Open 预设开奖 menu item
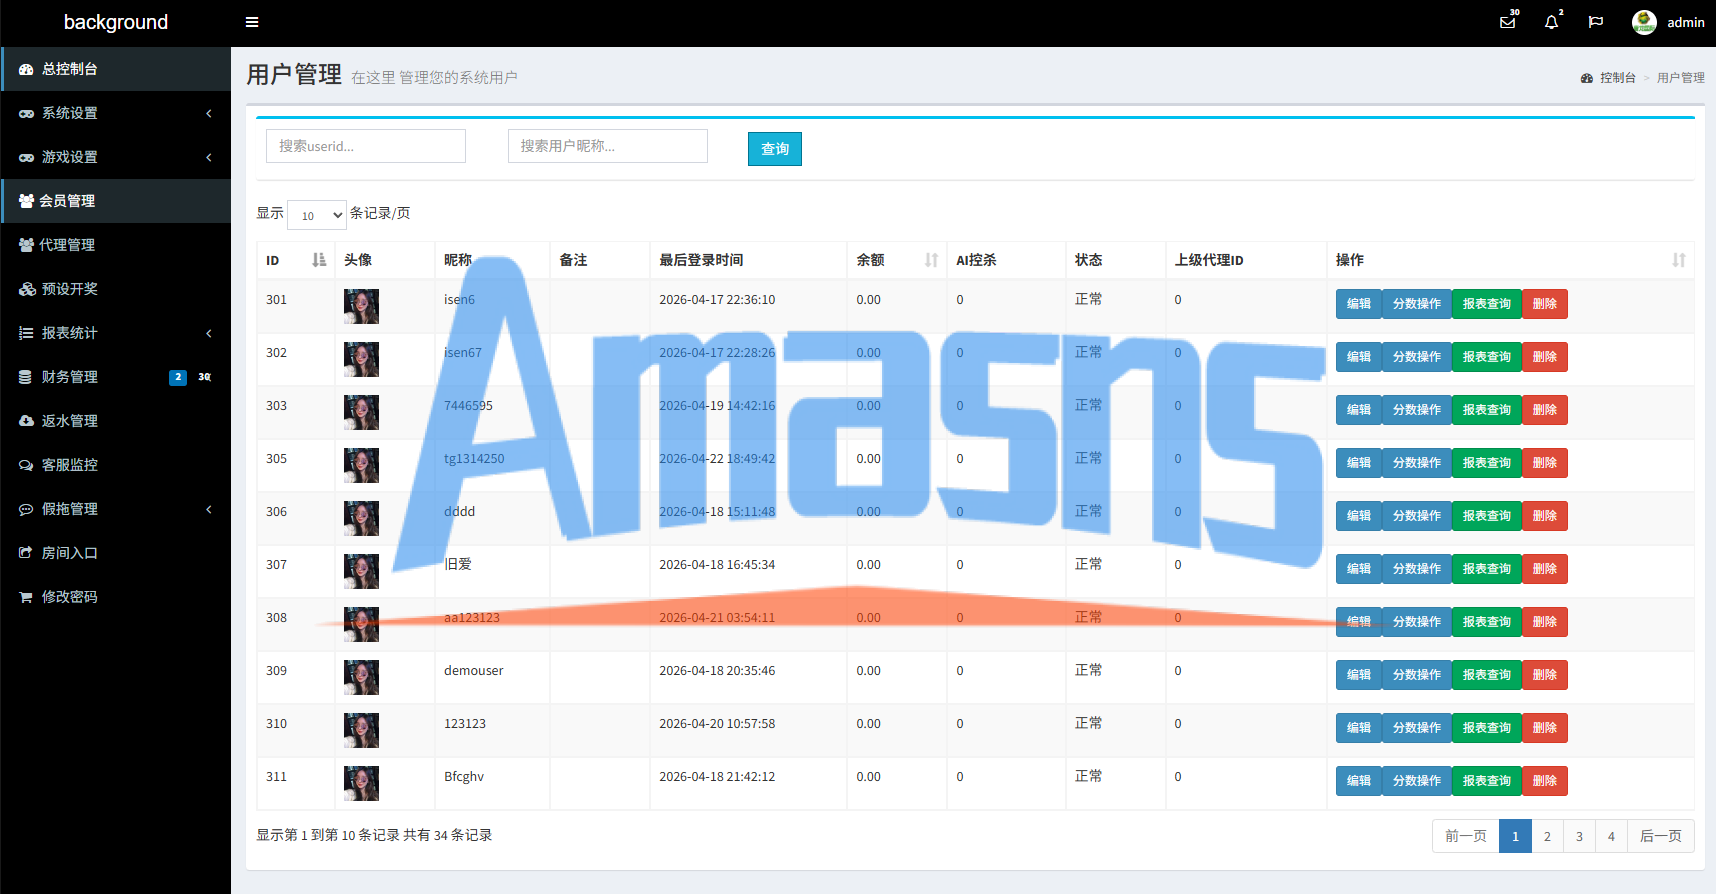The height and width of the screenshot is (894, 1716). (x=116, y=289)
